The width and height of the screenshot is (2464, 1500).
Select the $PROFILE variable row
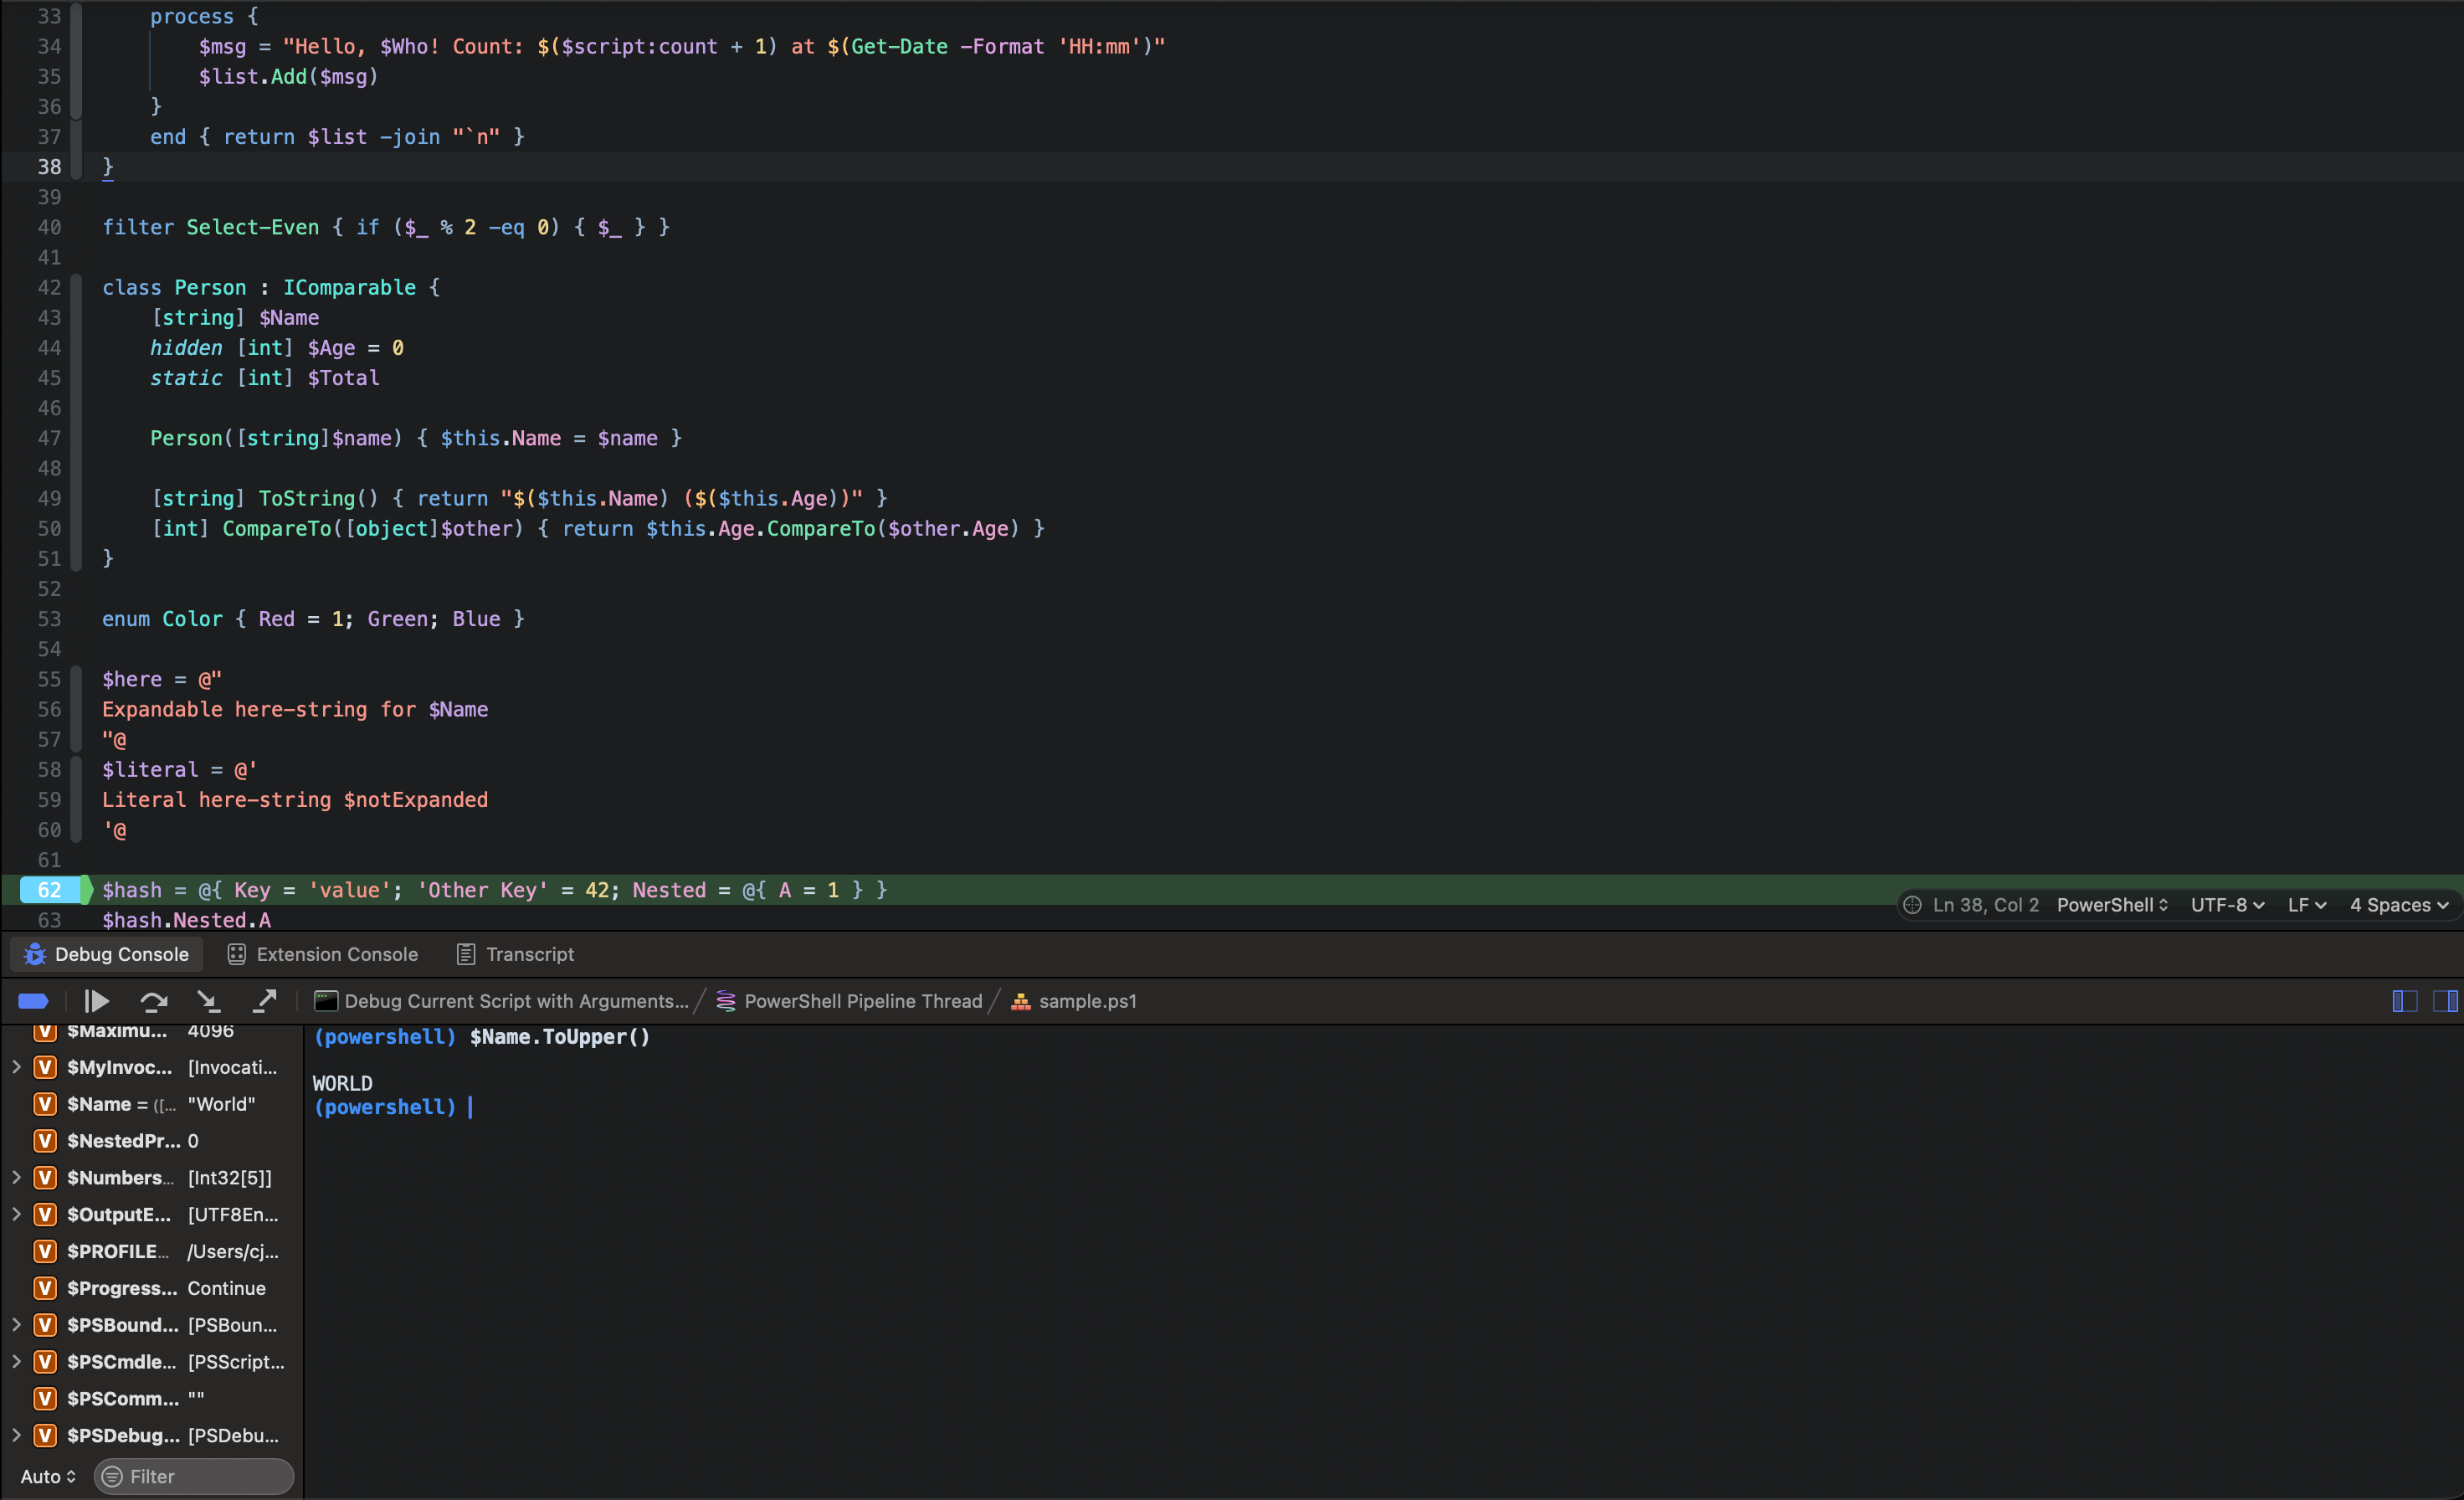pyautogui.click(x=152, y=1251)
